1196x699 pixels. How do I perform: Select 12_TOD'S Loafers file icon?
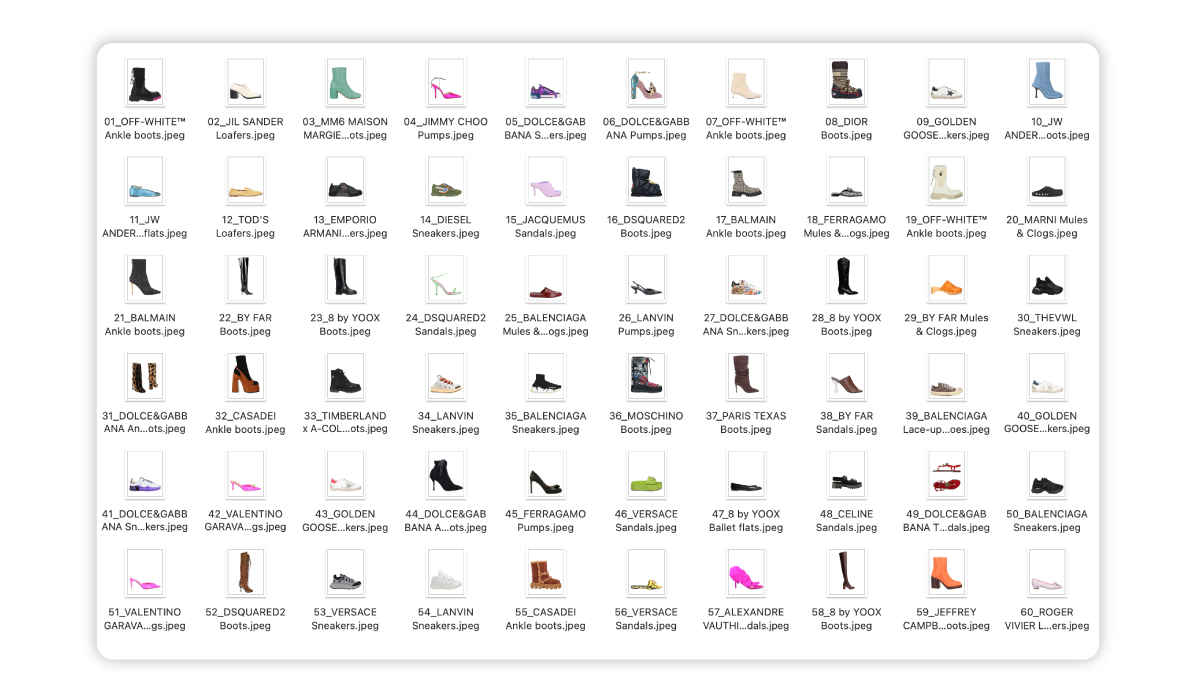(x=245, y=182)
